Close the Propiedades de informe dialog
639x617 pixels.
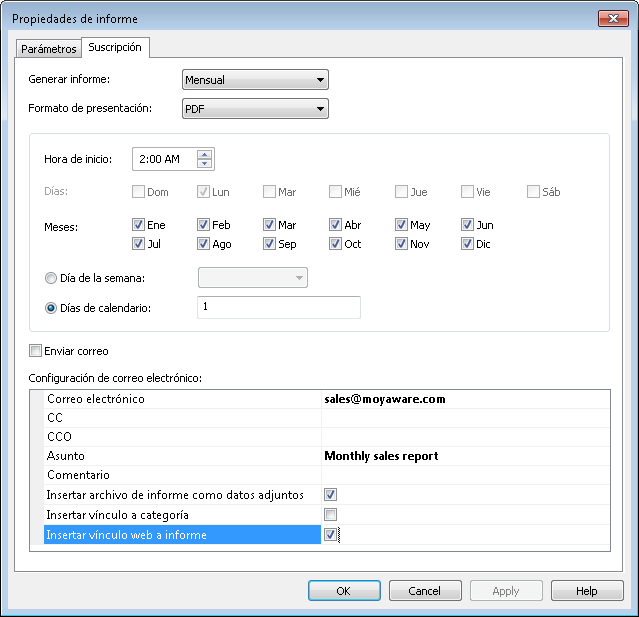612,18
